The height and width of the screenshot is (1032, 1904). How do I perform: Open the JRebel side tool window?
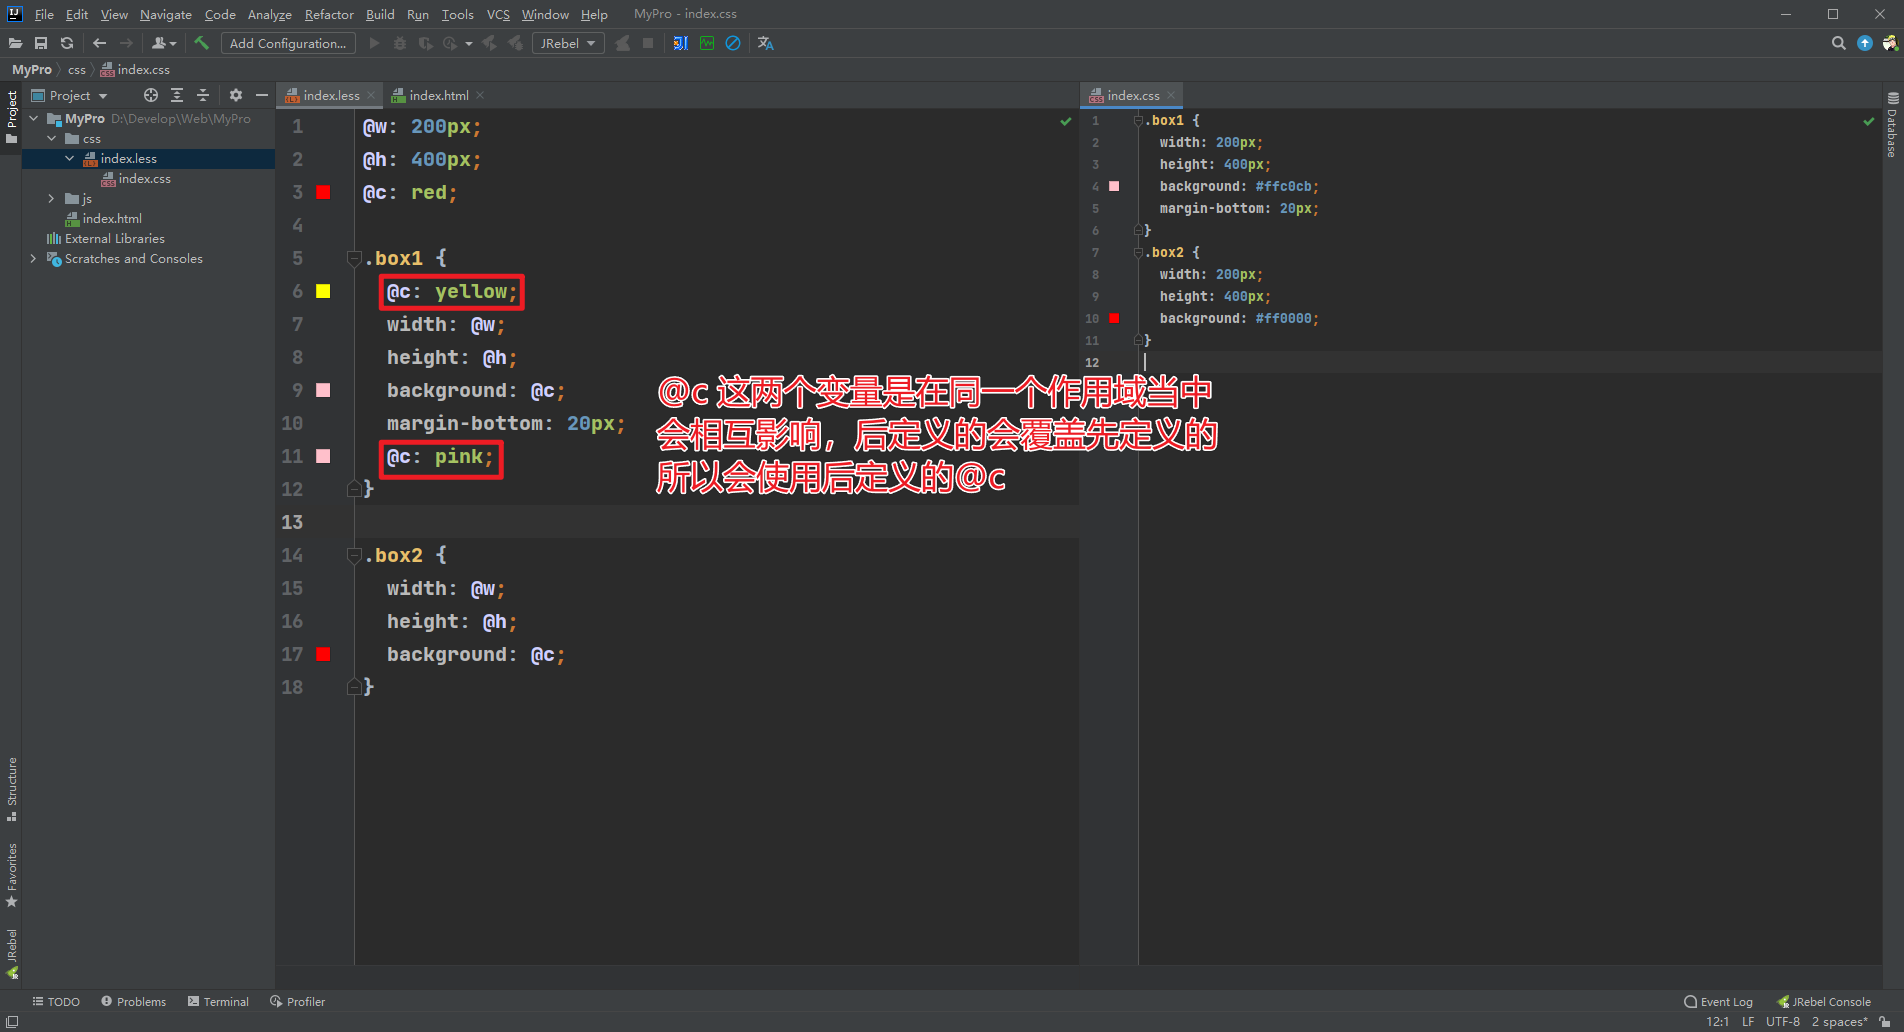point(12,953)
